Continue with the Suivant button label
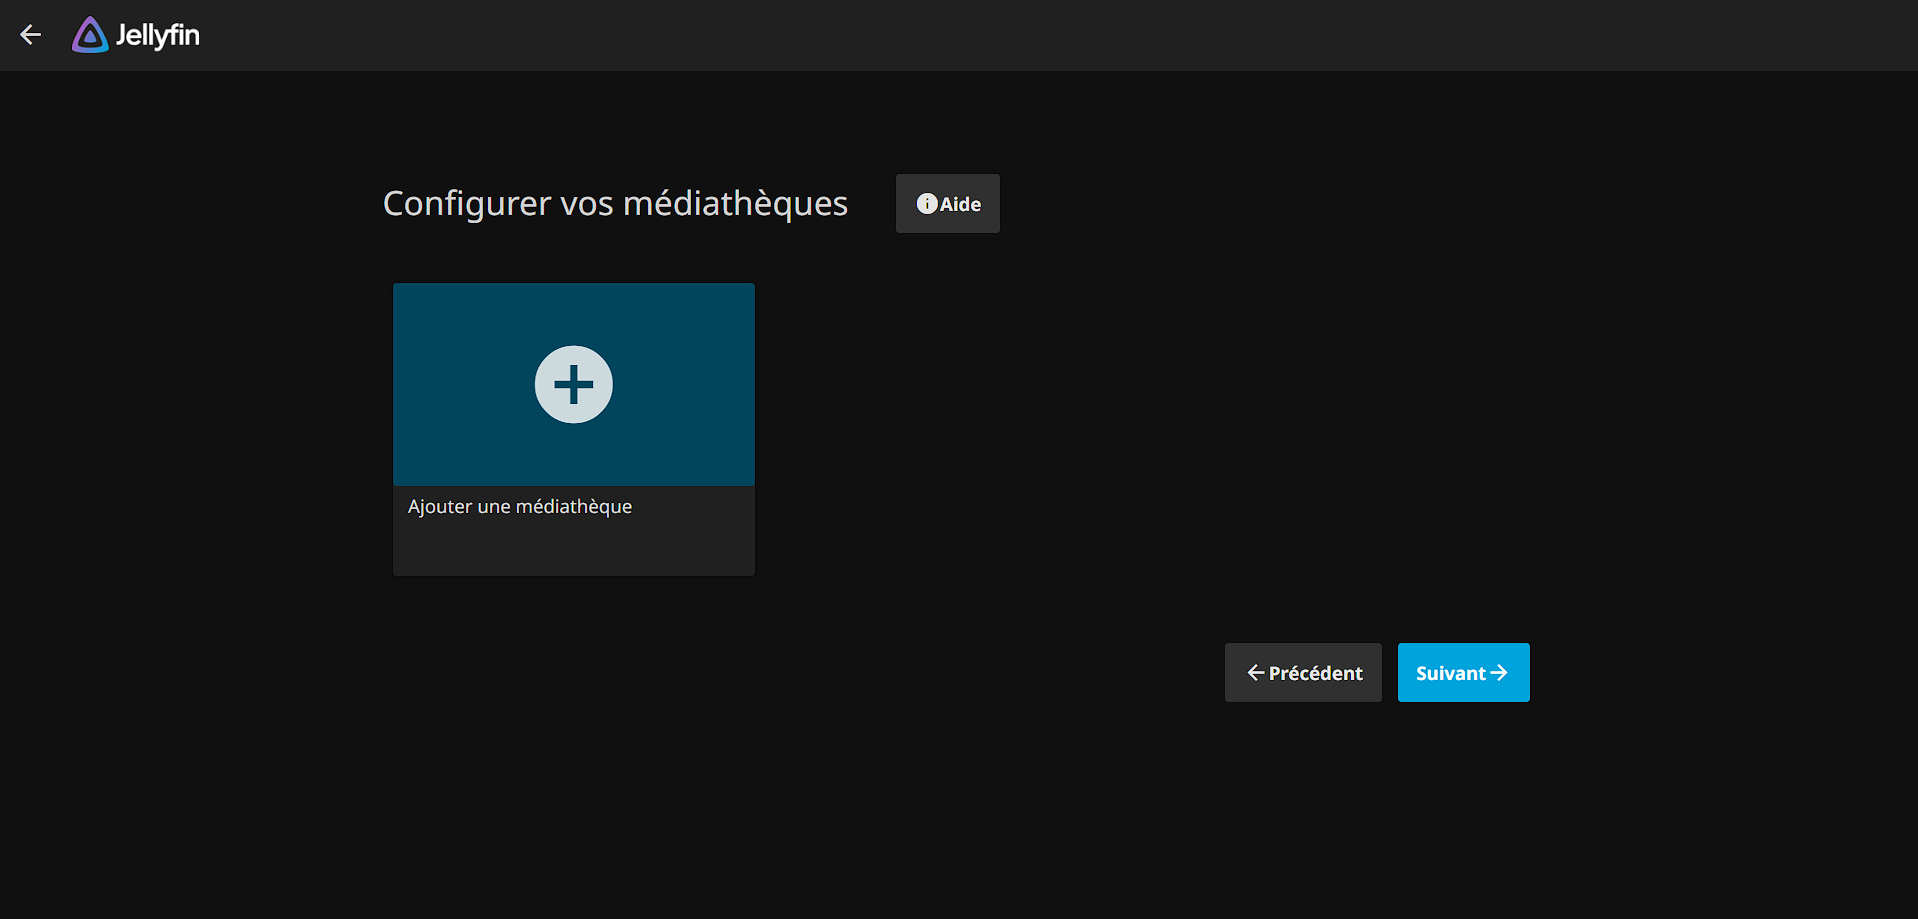Viewport: 1918px width, 919px height. click(1450, 674)
